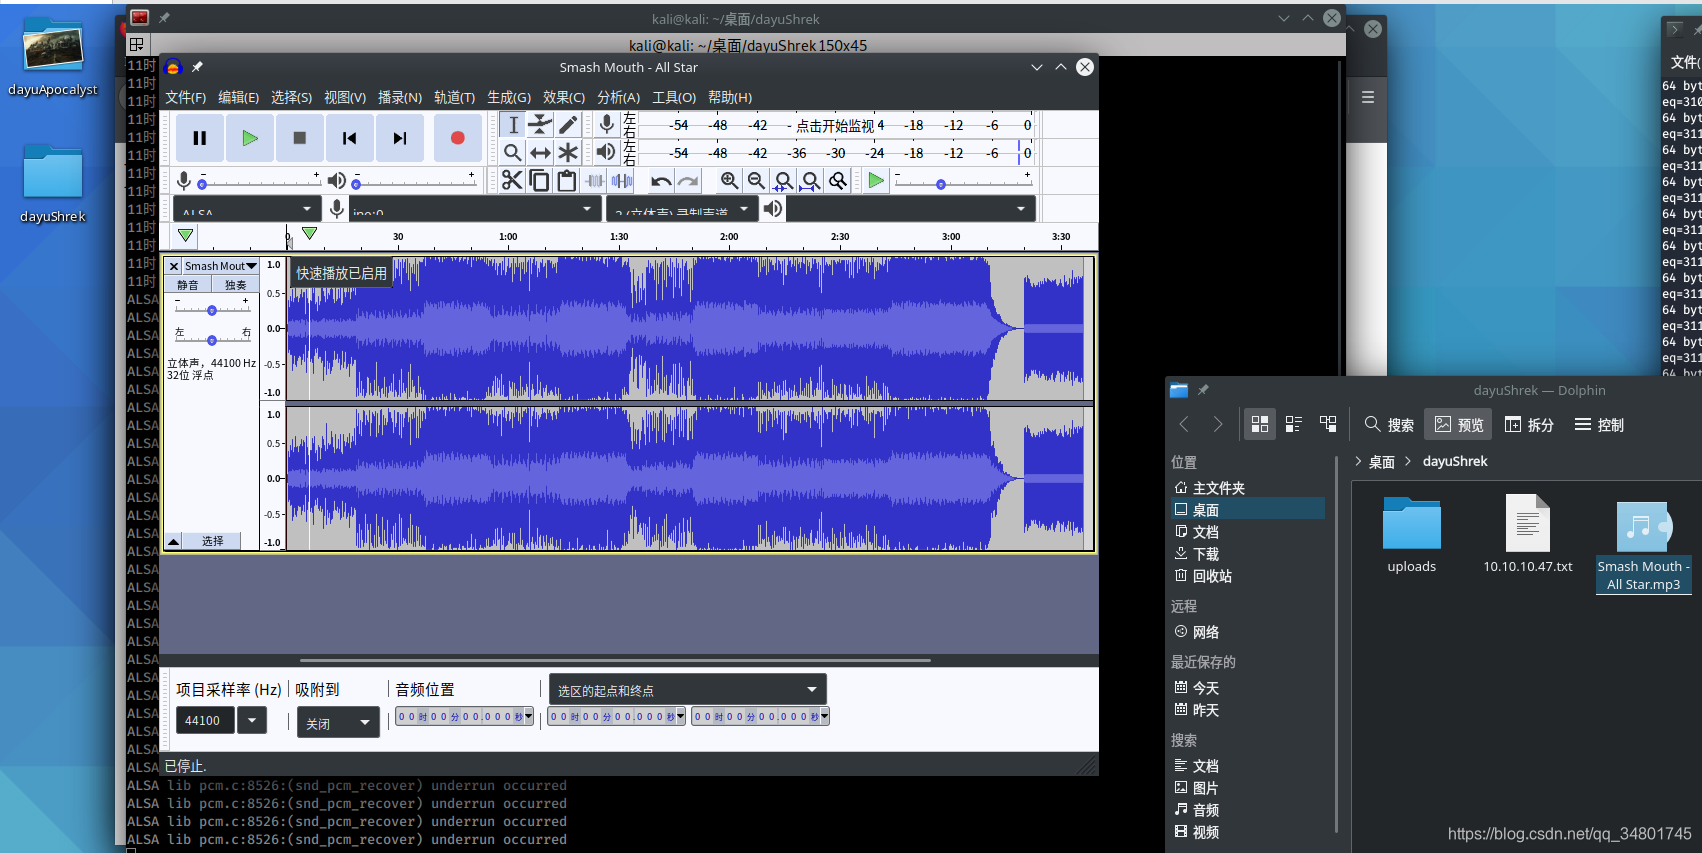
Task: Fit selection to window width
Action: 784,180
